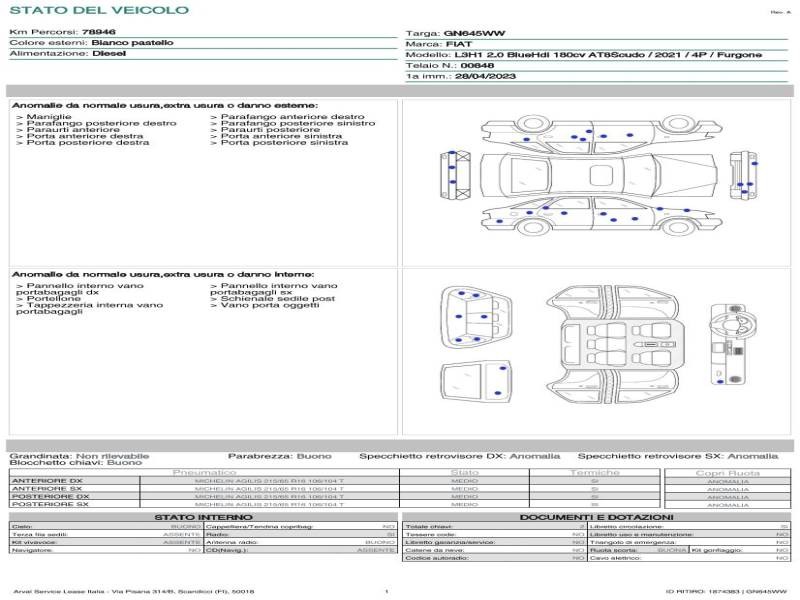Select Porta posteriore destra entry
The image size is (800, 600).
click(83, 142)
